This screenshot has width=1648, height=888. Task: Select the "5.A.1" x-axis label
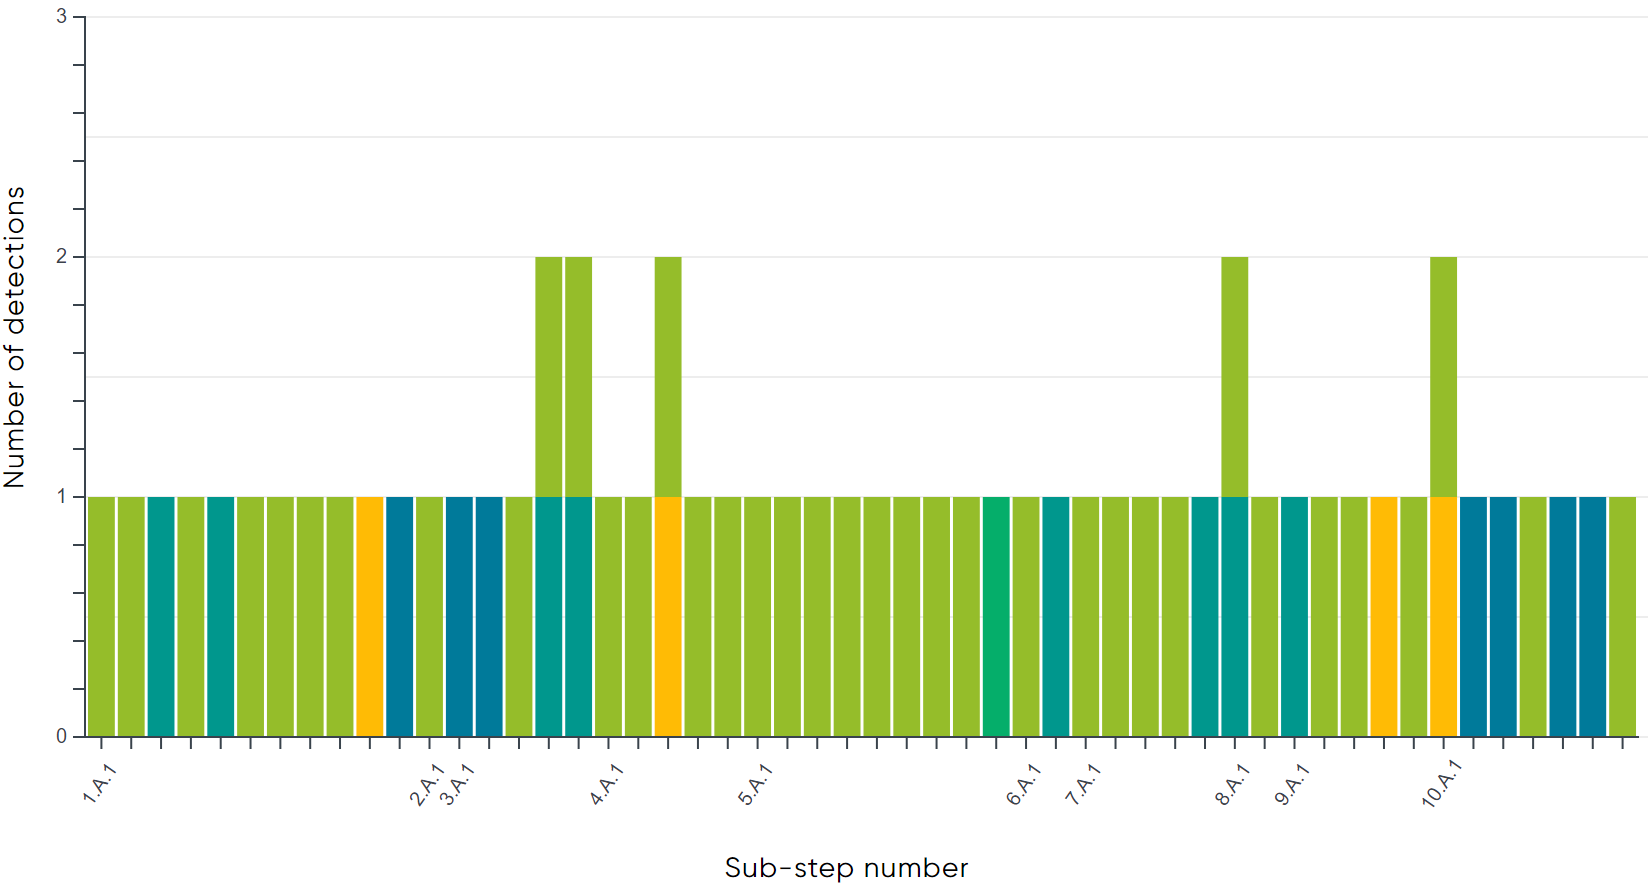coord(755,784)
